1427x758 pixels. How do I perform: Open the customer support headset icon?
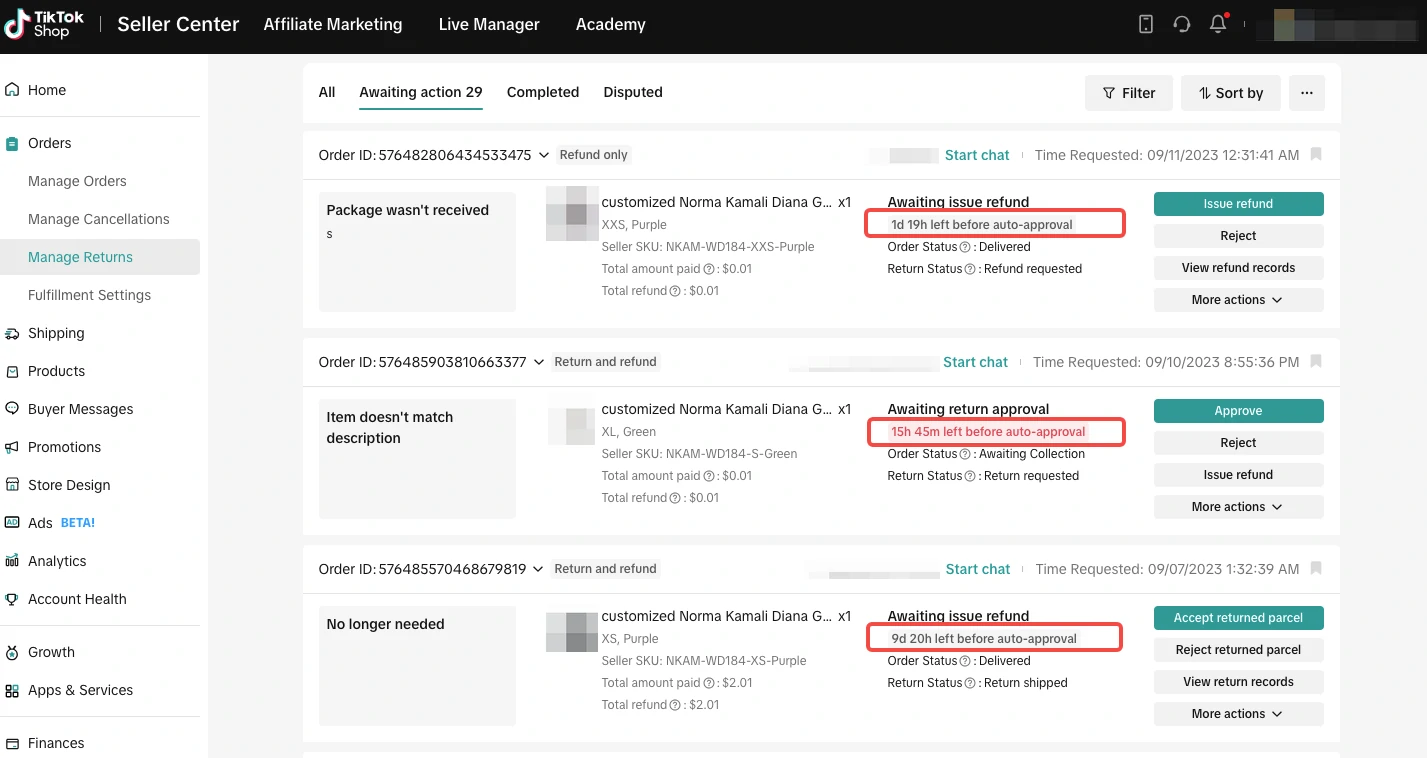tap(1182, 25)
